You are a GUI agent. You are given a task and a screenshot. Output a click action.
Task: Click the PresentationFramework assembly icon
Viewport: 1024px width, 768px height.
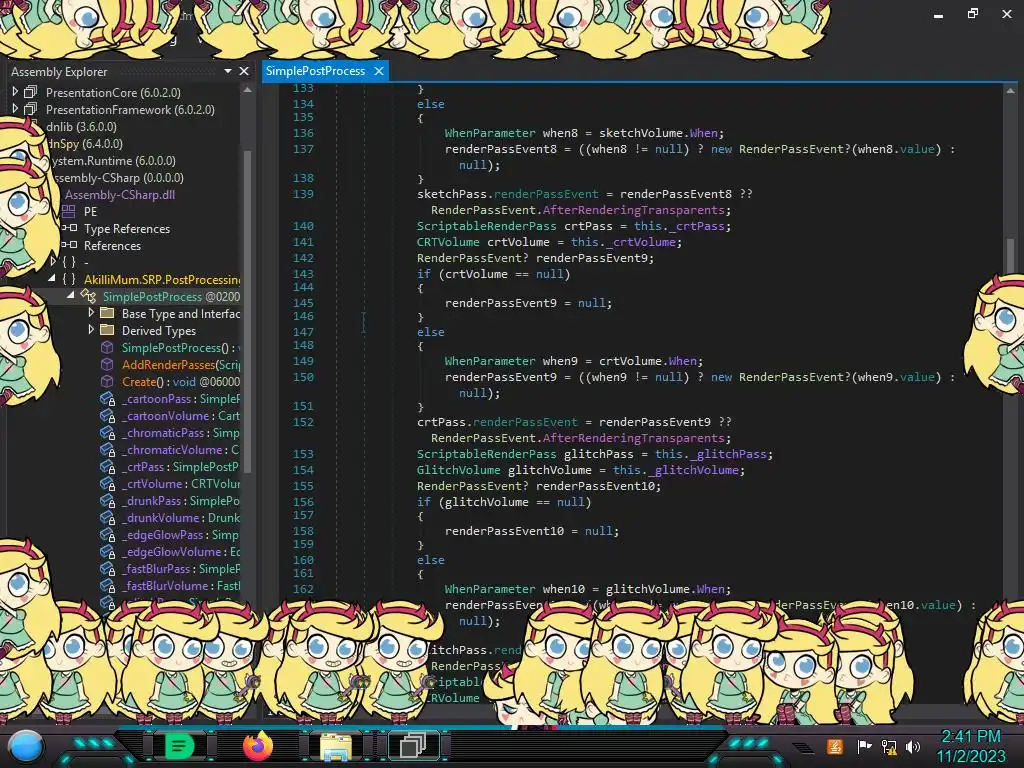[x=31, y=109]
